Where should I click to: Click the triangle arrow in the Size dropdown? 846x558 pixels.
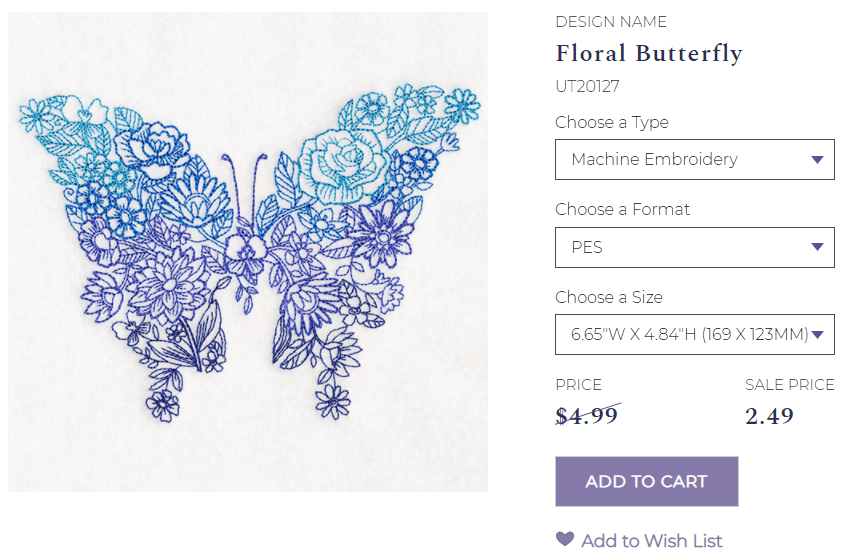817,335
